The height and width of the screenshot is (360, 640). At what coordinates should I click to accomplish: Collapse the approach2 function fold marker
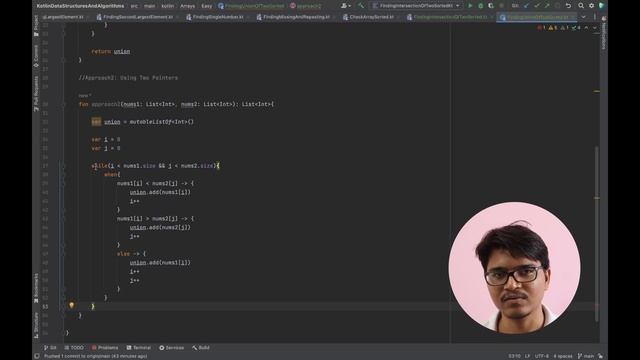63,104
